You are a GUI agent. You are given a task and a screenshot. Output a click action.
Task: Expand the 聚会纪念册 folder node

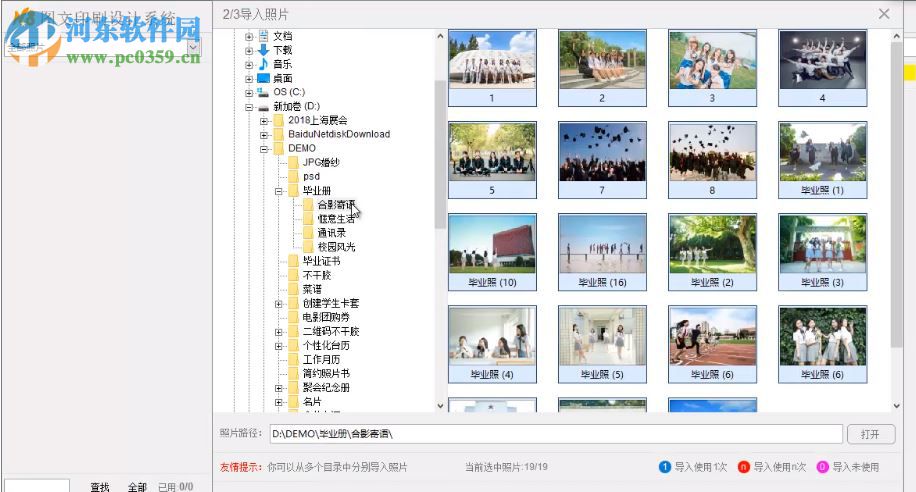(279, 388)
